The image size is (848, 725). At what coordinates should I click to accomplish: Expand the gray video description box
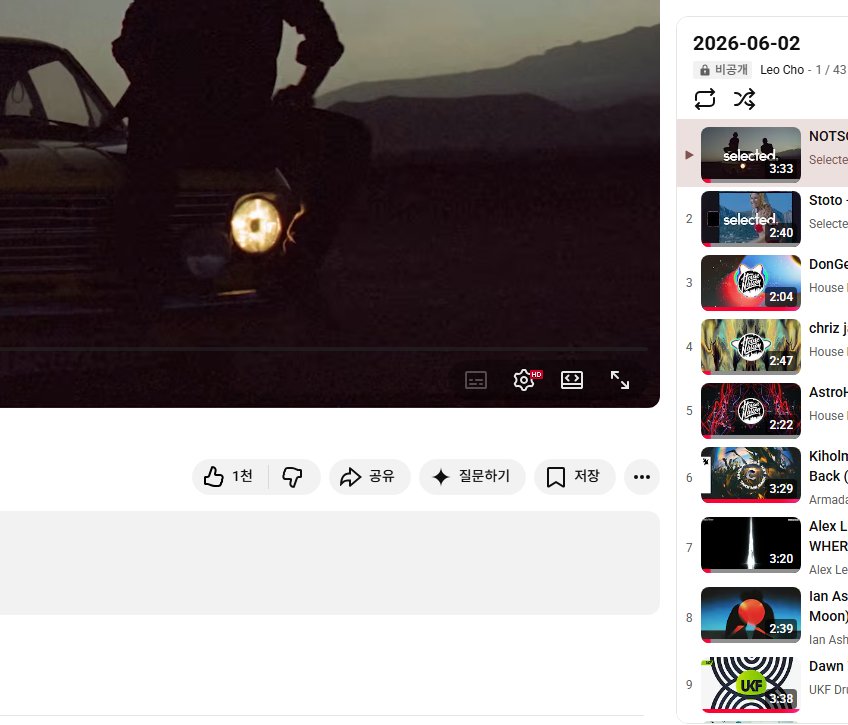coord(329,563)
